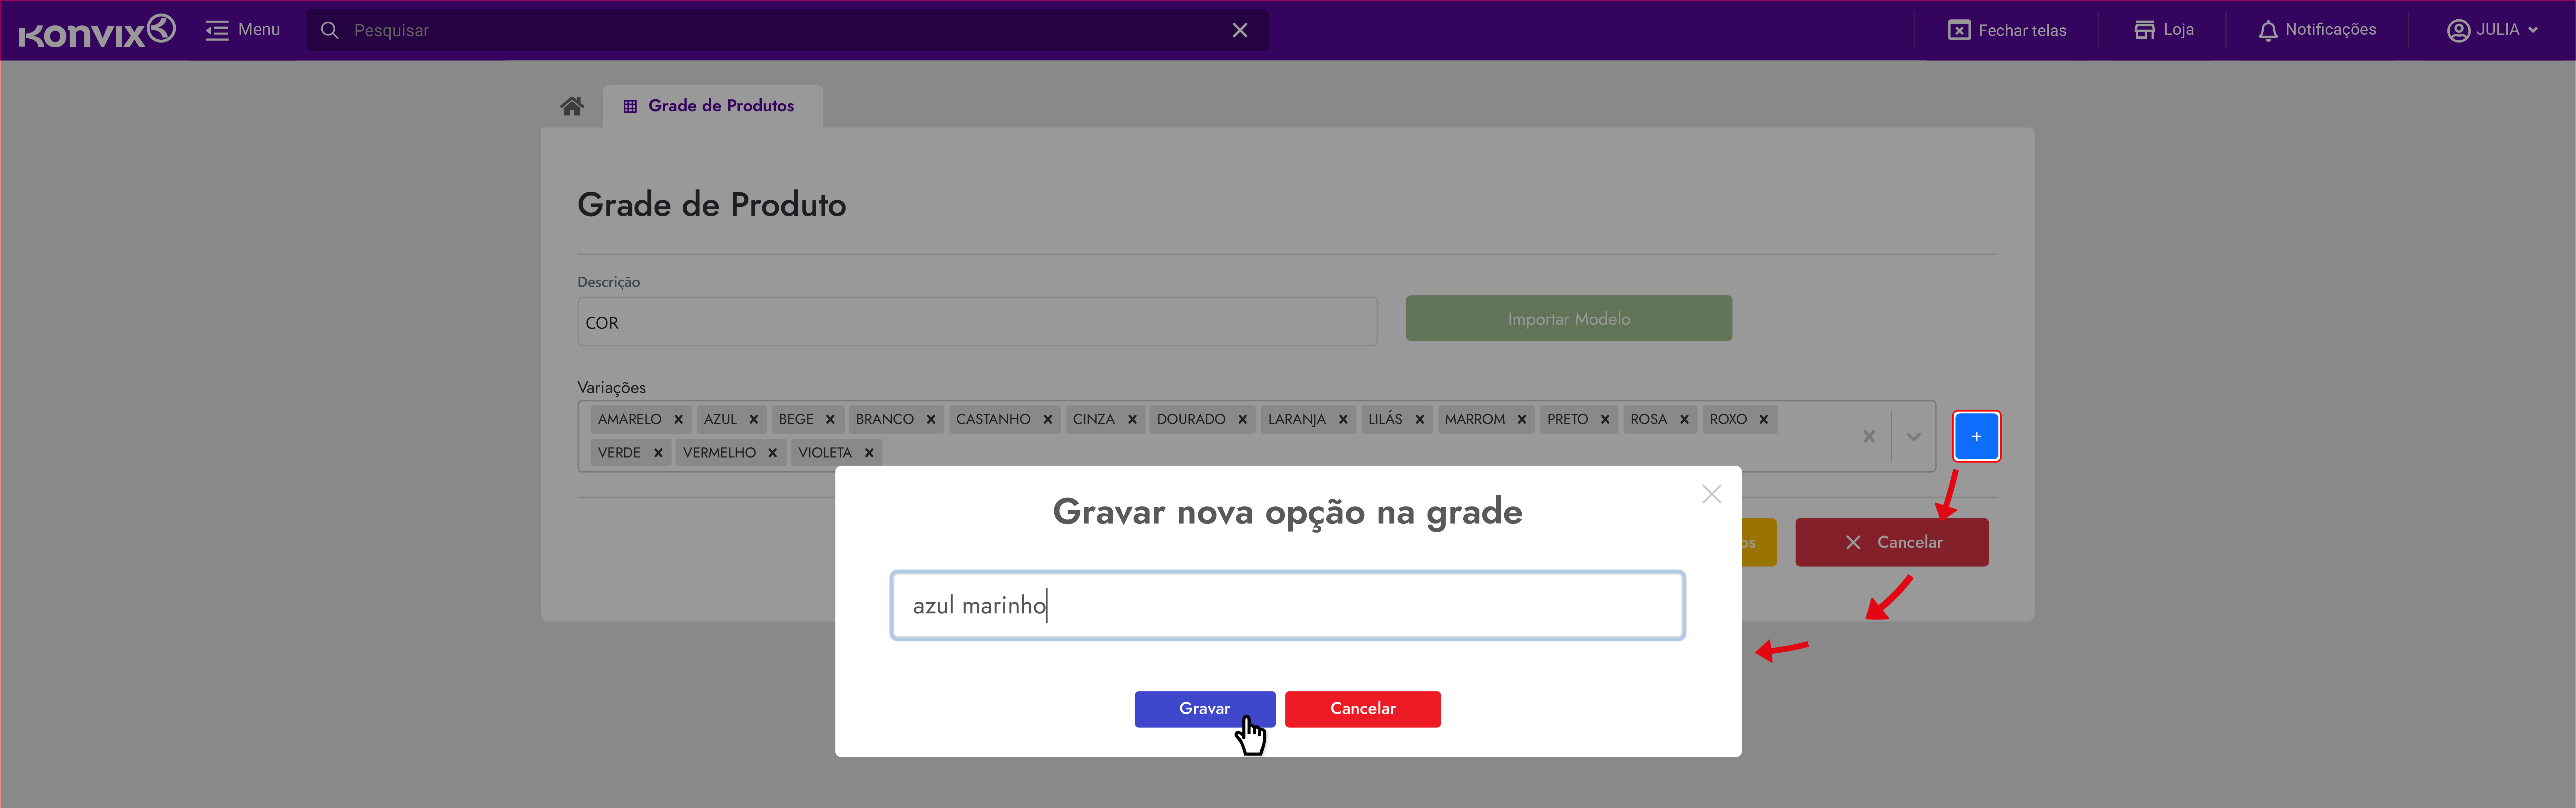Click the VERMELHO tag label
2576x808 pixels.
click(x=719, y=453)
